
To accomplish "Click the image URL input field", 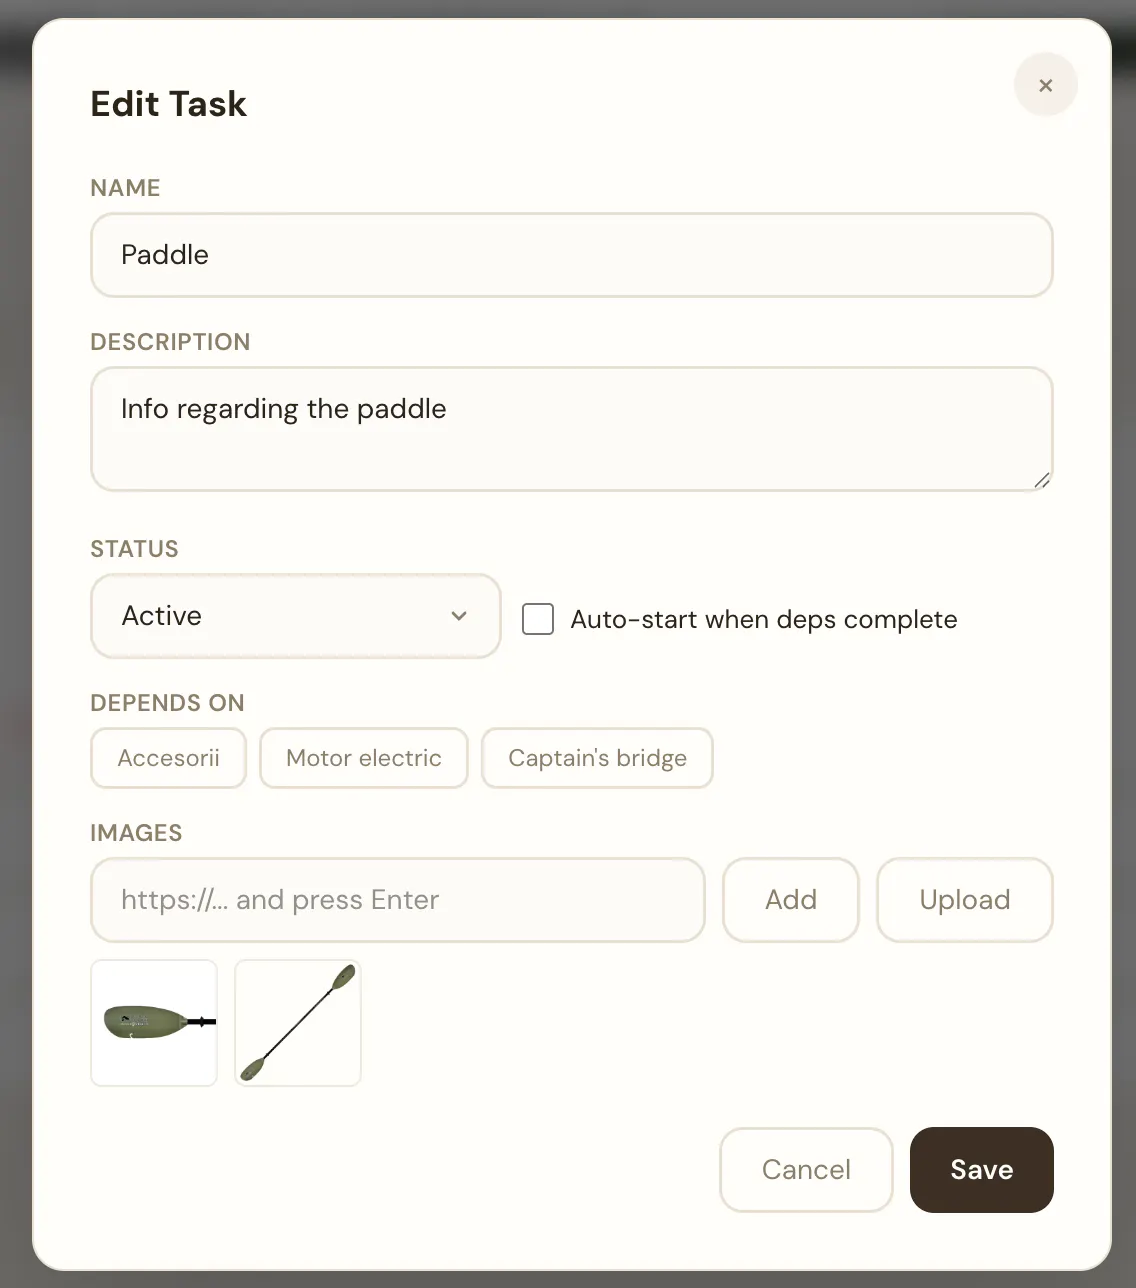I will click(398, 900).
